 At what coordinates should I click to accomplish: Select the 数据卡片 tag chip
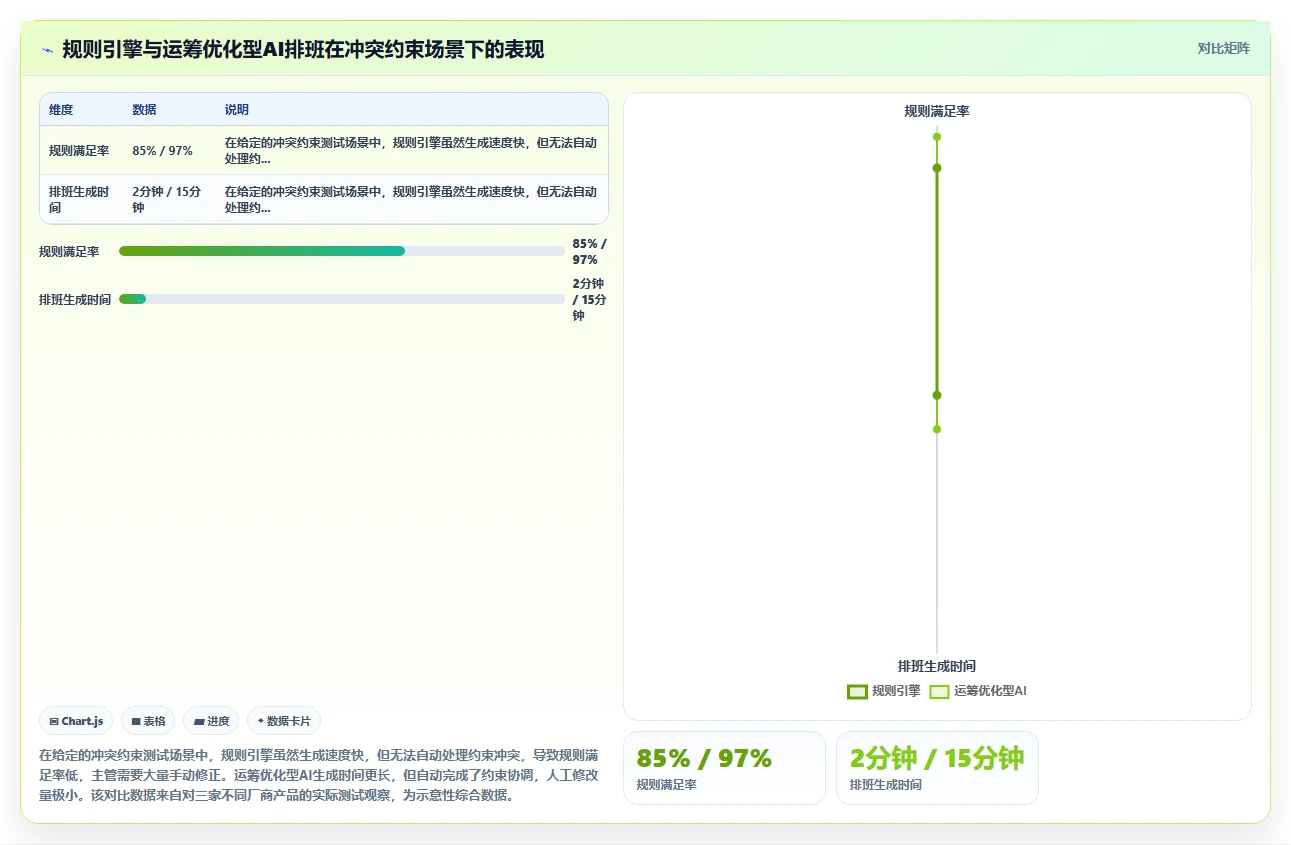[284, 721]
